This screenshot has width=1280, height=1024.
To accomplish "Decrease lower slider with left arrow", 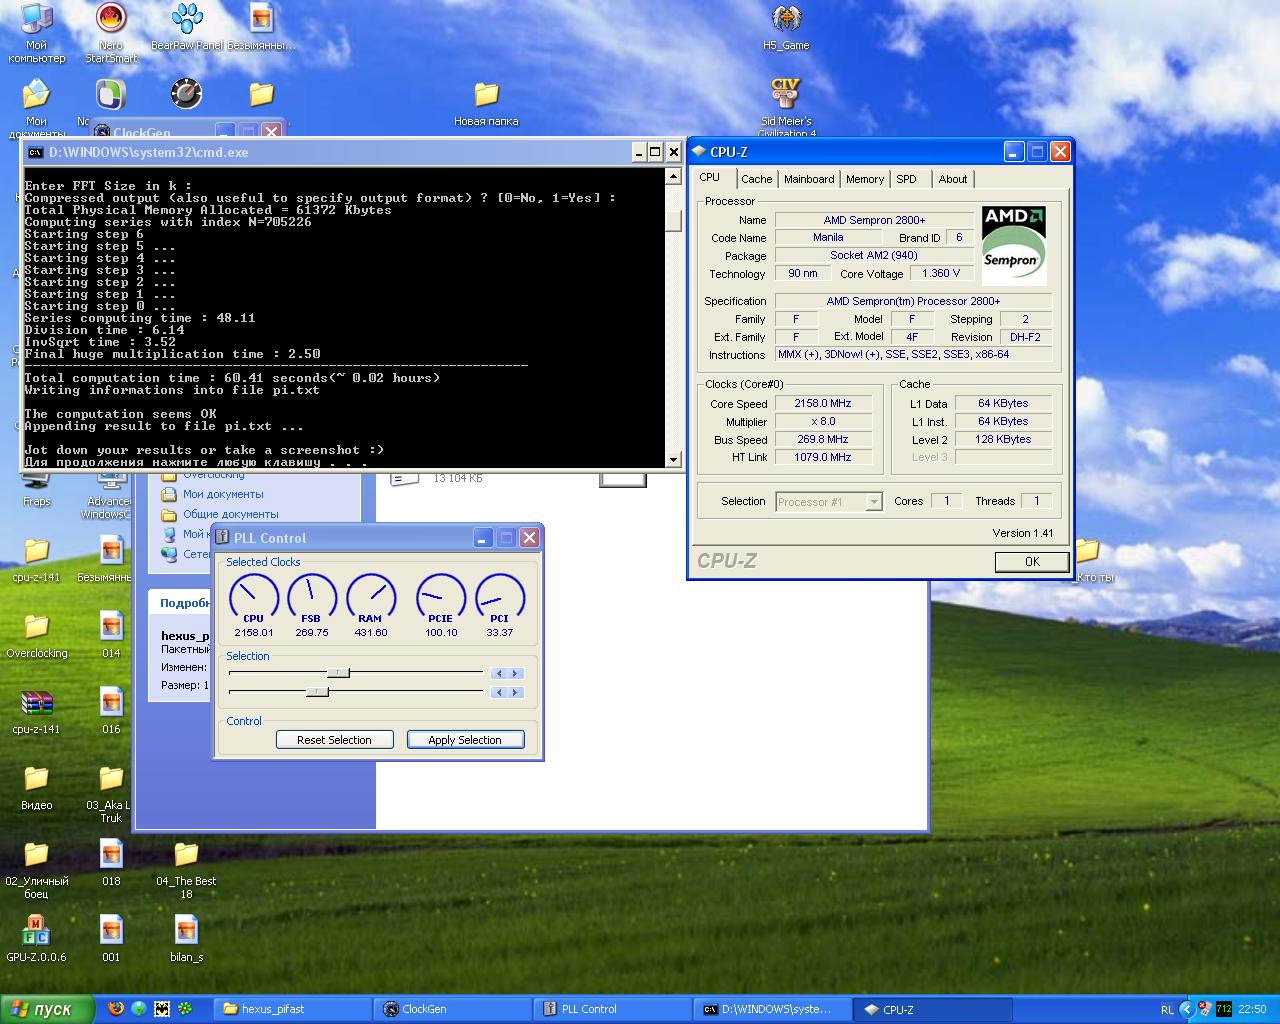I will pos(499,692).
